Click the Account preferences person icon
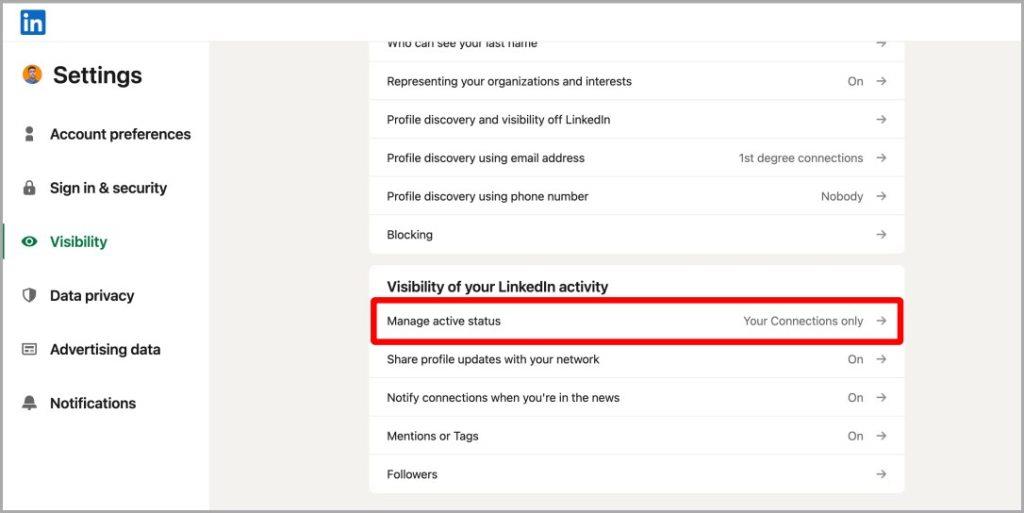This screenshot has height=513, width=1024. click(x=29, y=134)
